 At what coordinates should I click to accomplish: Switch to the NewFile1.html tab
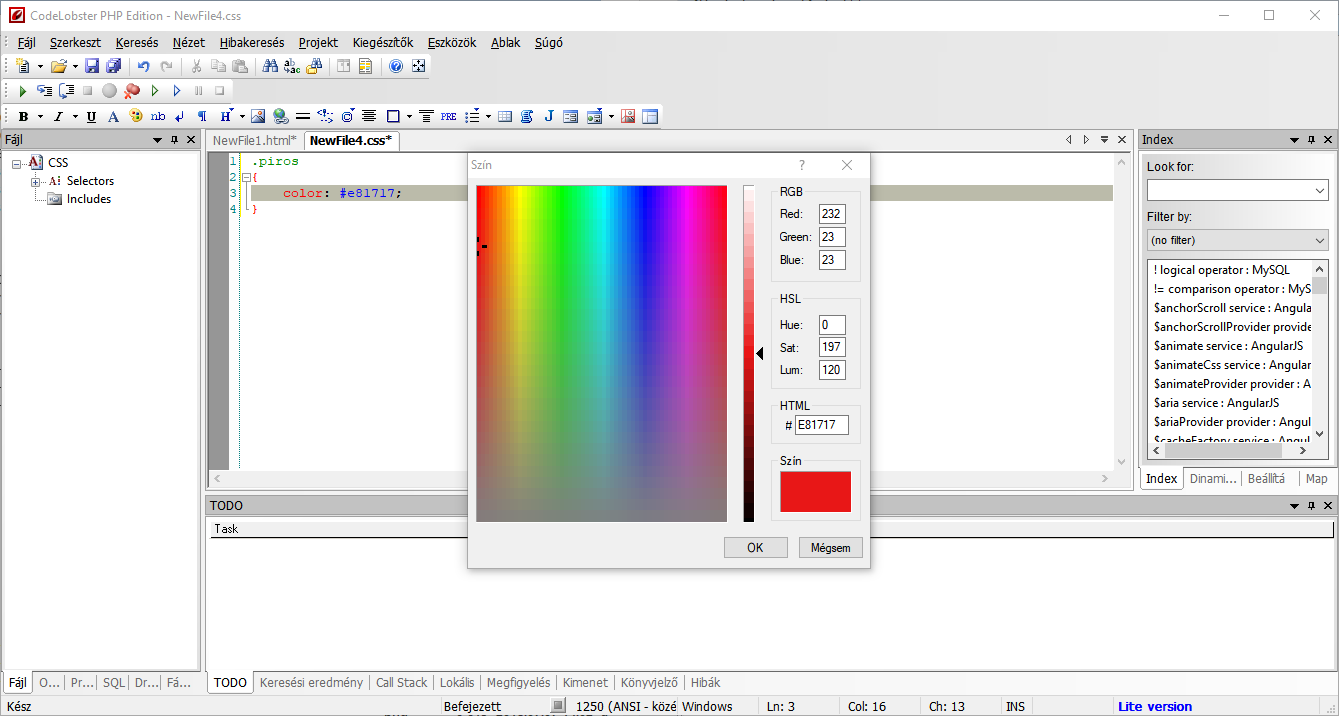point(254,141)
